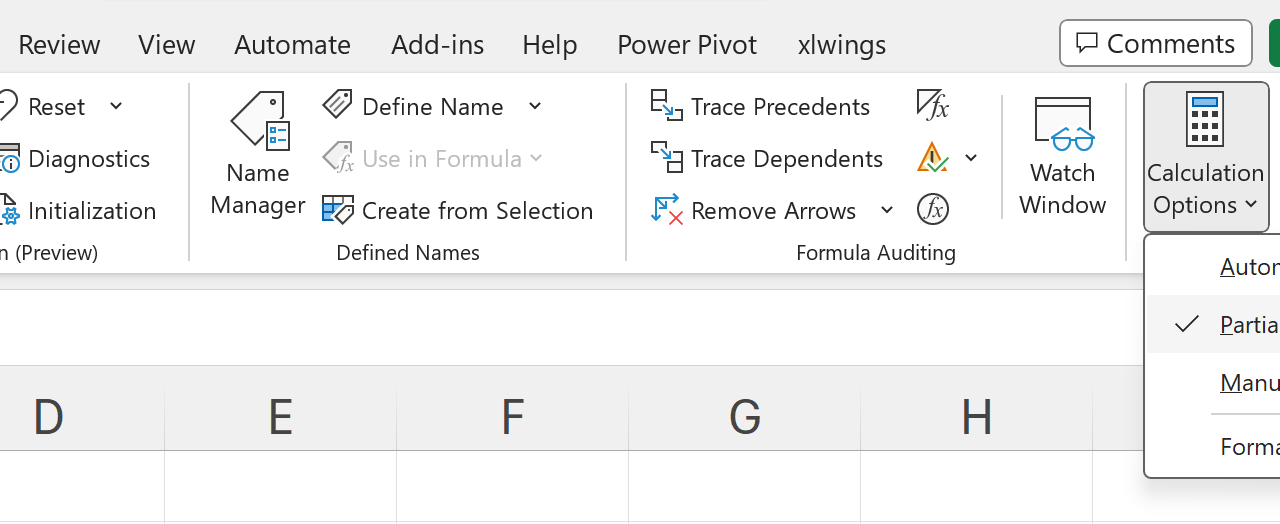The image size is (1280, 524).
Task: Click the Create from Selection icon
Action: click(338, 210)
